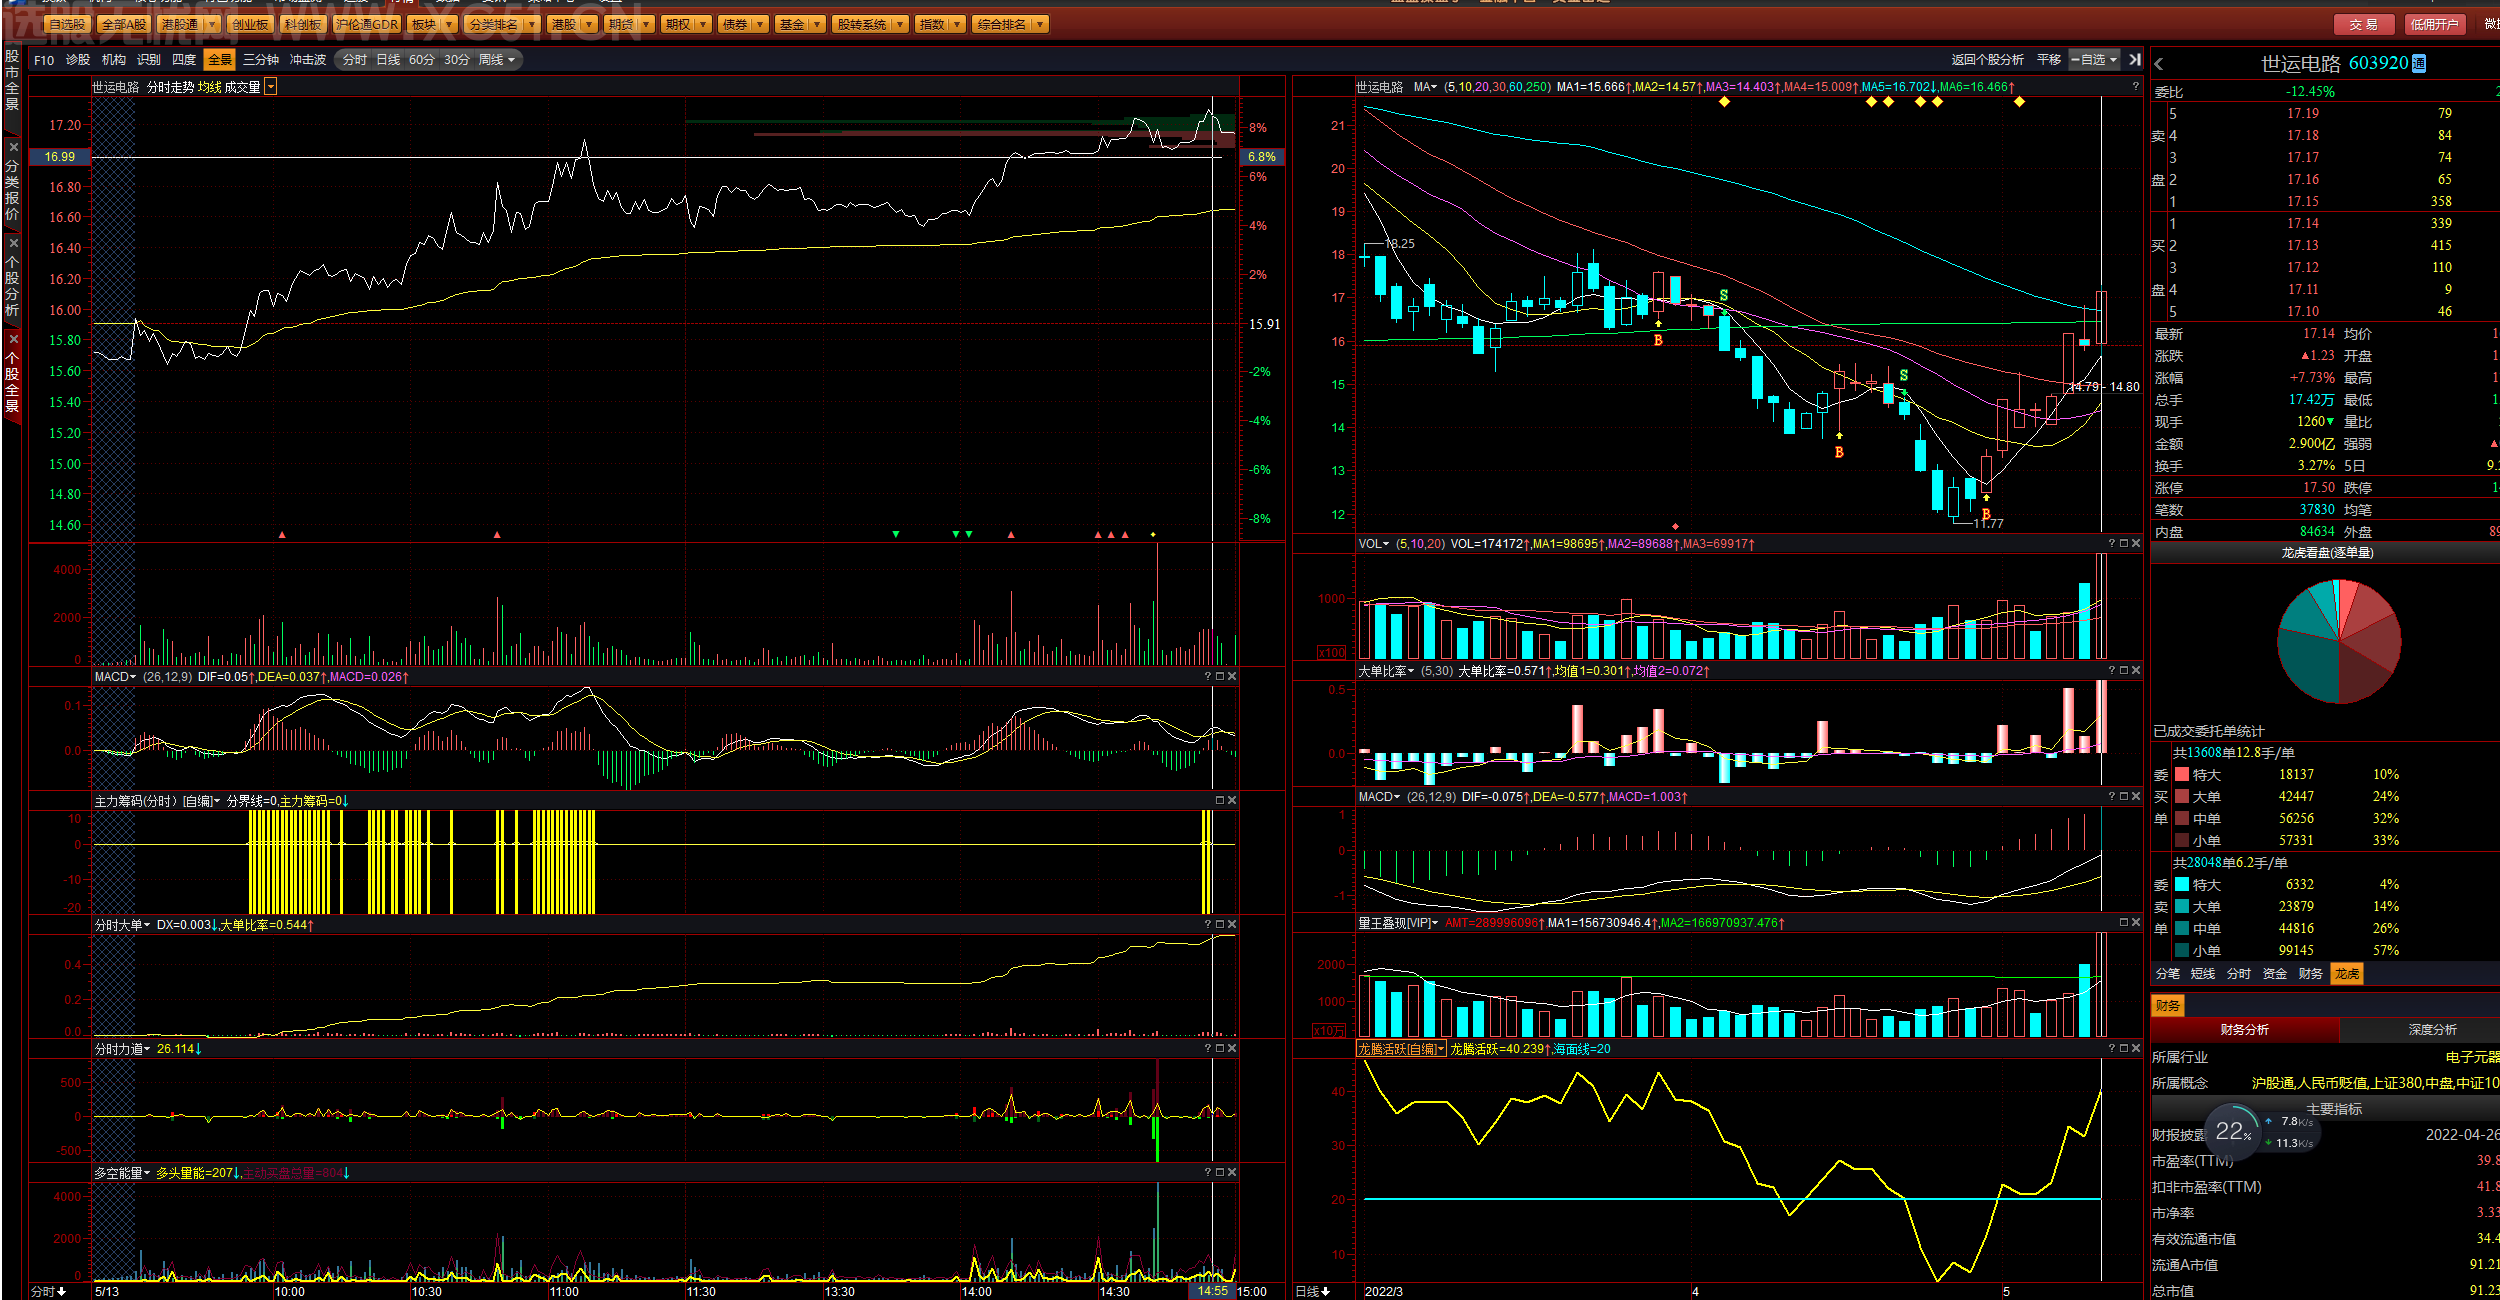Close the 龙腾活跃 indicator panel
Viewport: 2500px width, 1300px height.
(2136, 1049)
